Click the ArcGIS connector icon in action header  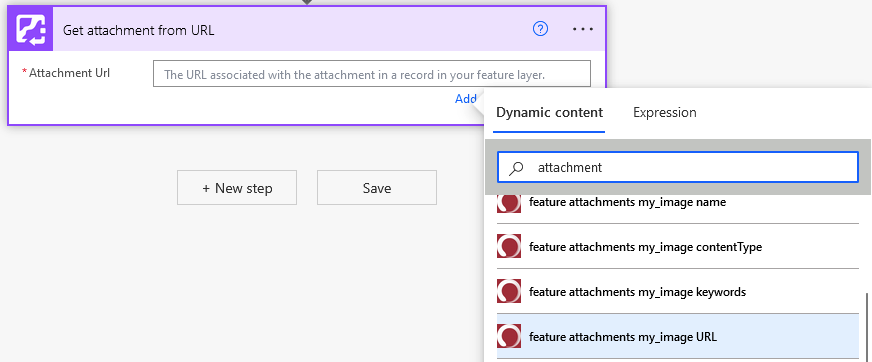(31, 29)
